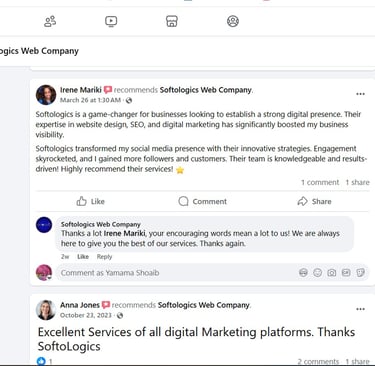Like the Softologics Web Company comment
This screenshot has height=366, width=375.
click(83, 257)
